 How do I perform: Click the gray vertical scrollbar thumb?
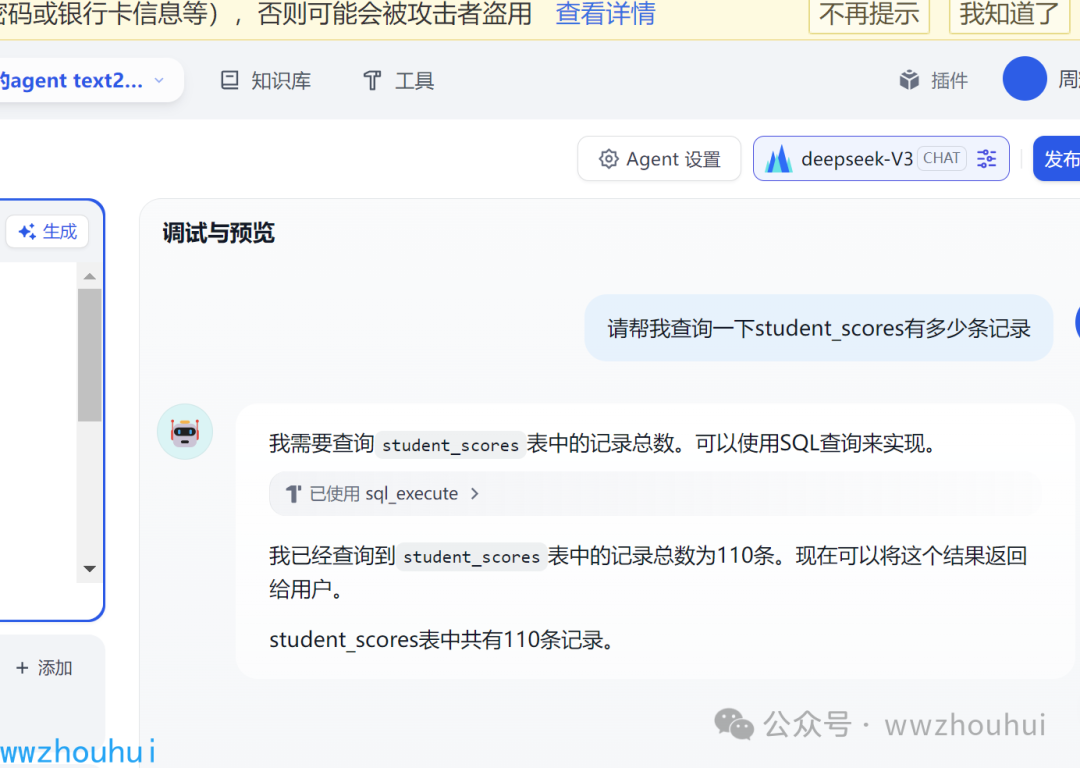coord(90,355)
